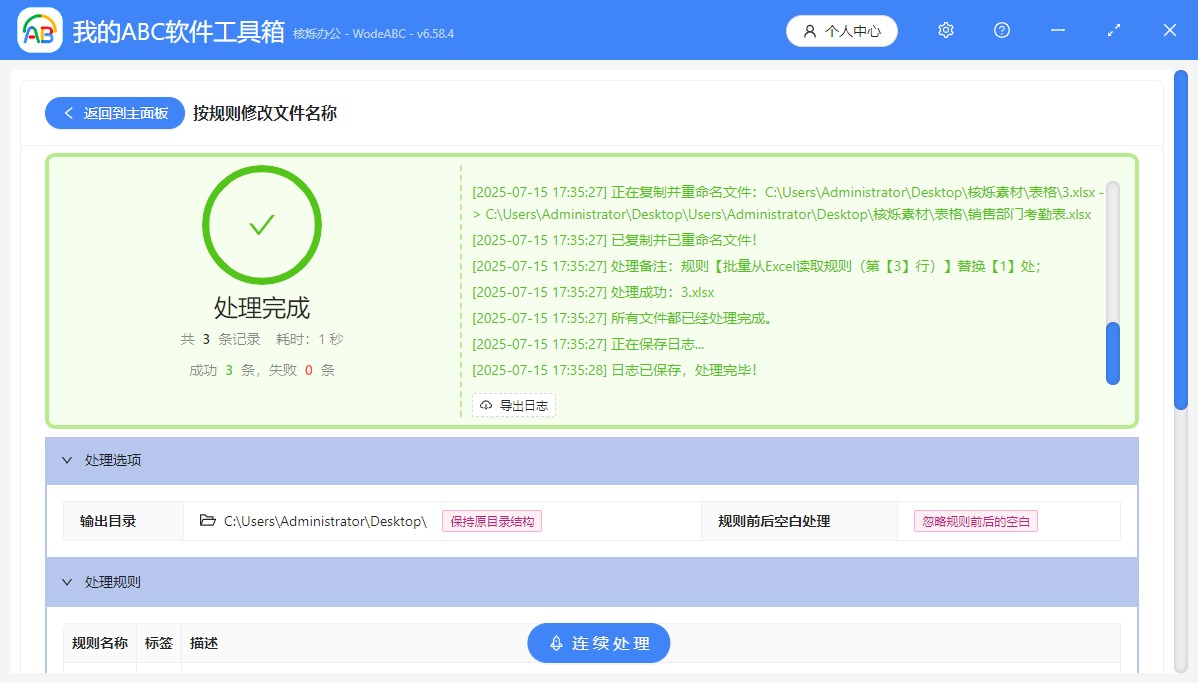Click the 标签 column header
The height and width of the screenshot is (683, 1198).
(x=158, y=643)
